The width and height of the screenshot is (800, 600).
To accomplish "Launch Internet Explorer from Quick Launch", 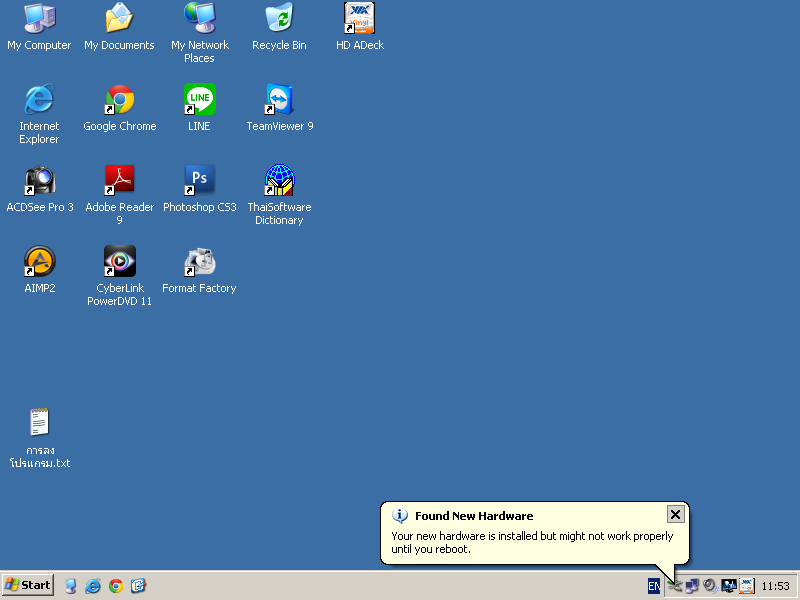I will 93,586.
